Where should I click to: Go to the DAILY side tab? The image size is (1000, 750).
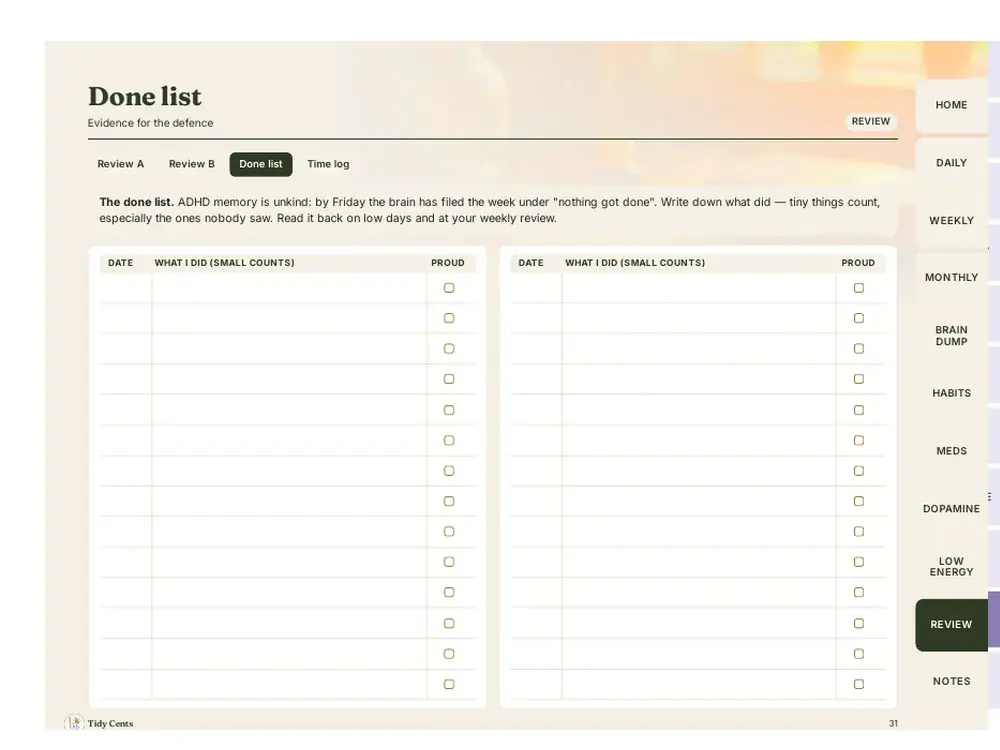951,163
